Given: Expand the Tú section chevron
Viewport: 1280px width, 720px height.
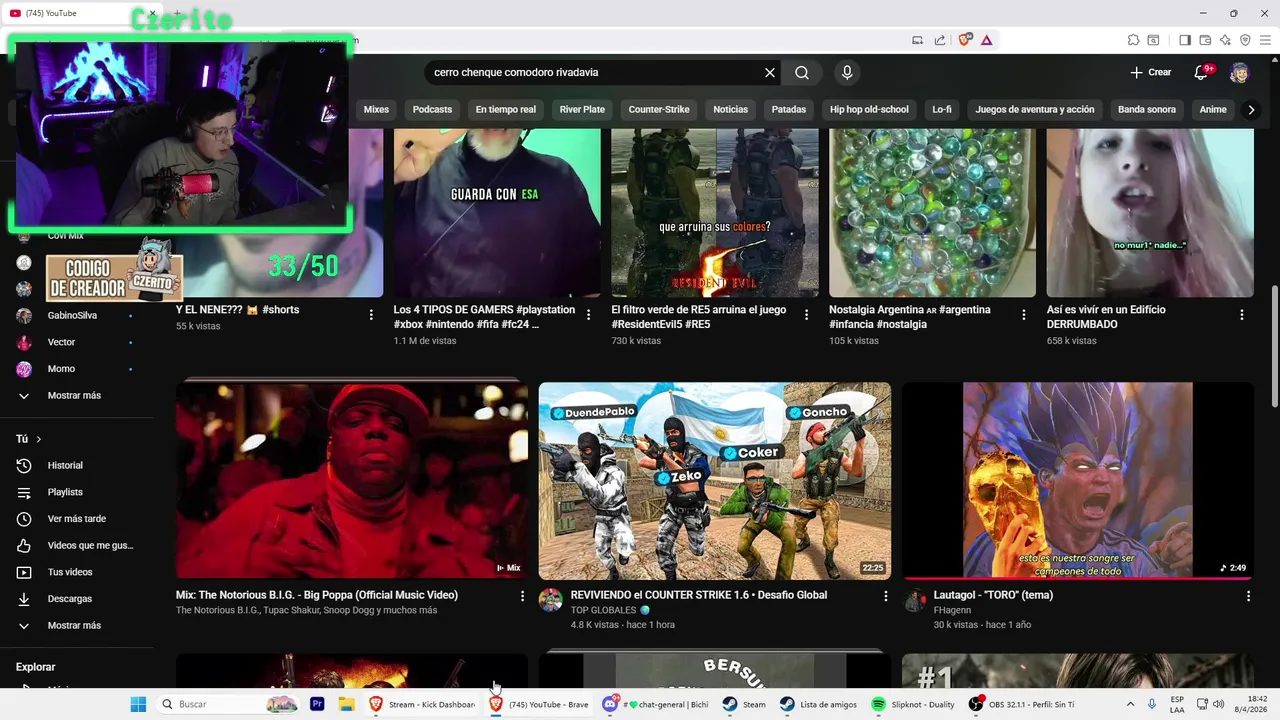Looking at the screenshot, I should coord(39,439).
